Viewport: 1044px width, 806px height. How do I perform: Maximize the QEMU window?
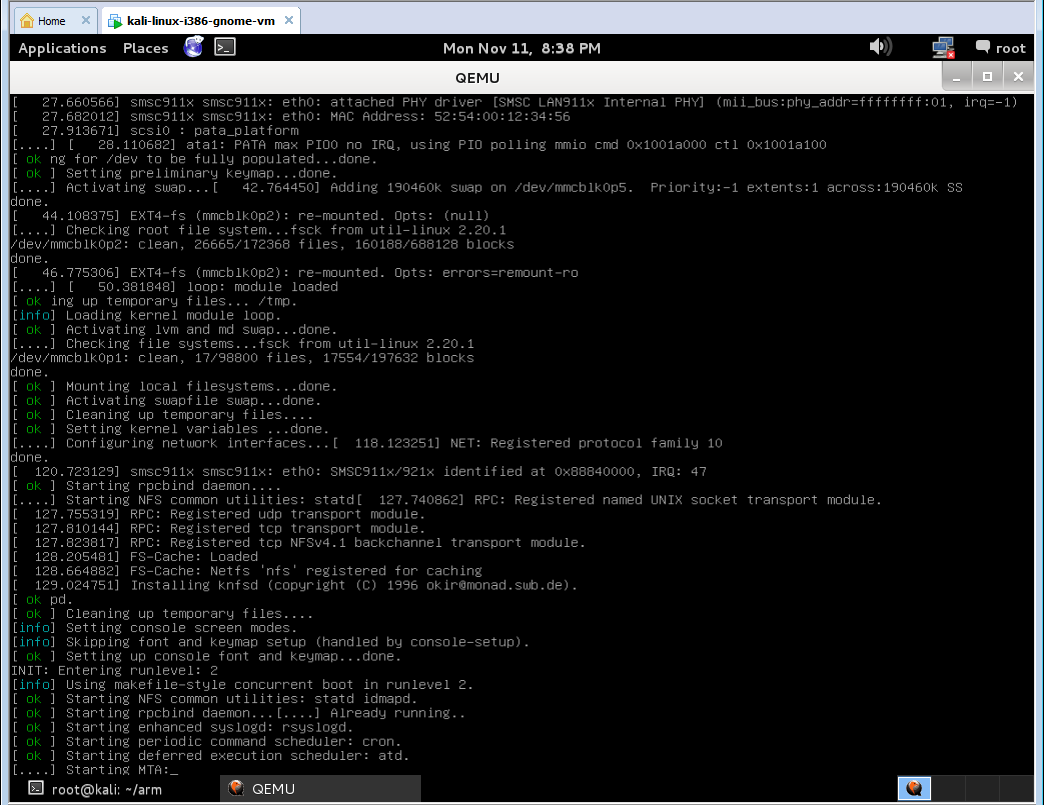[x=987, y=77]
